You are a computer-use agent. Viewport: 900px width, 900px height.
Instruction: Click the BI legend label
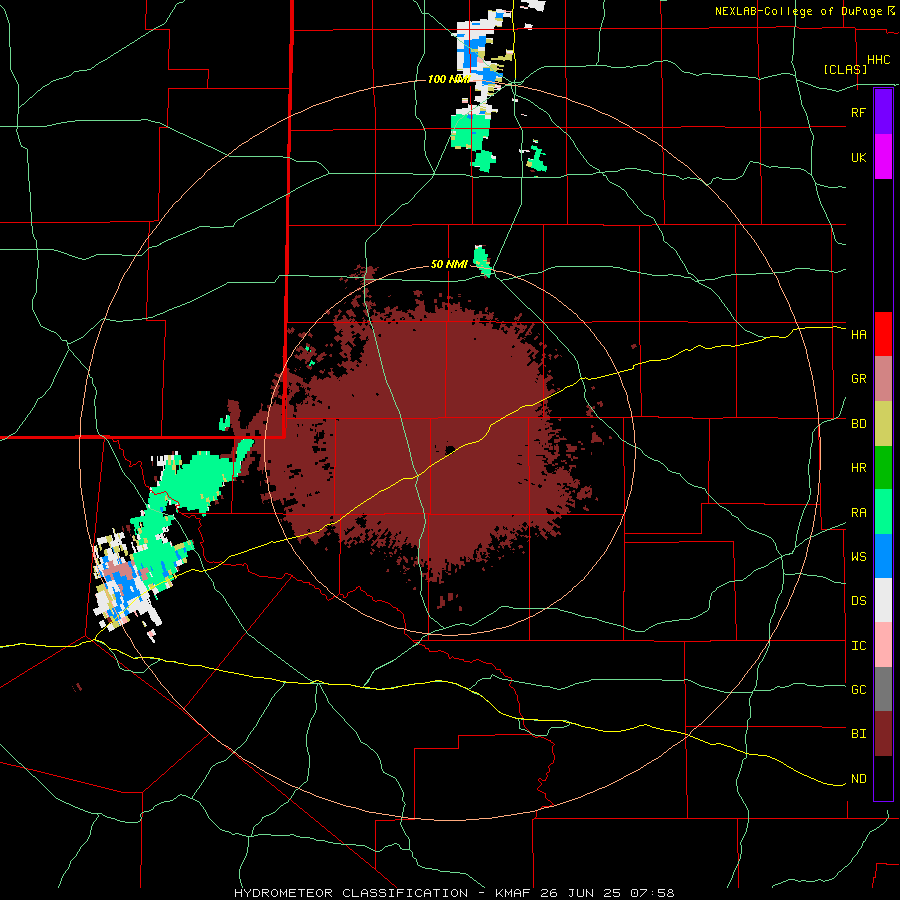(858, 734)
